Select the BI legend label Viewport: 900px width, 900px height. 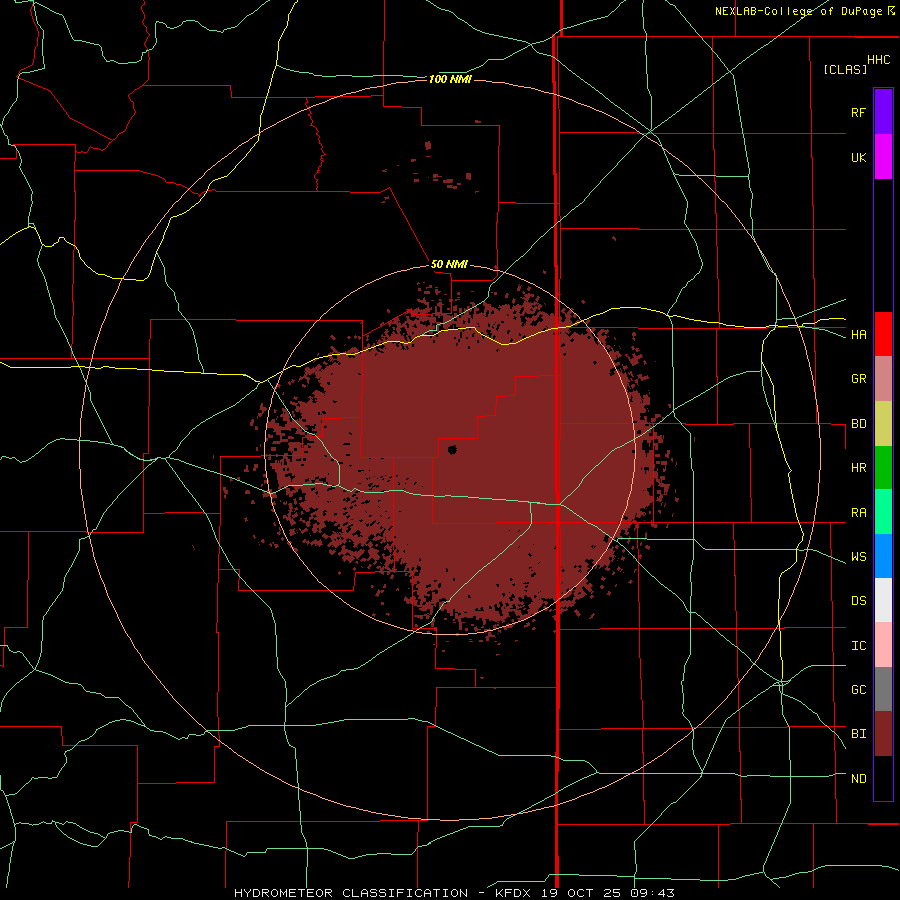859,734
